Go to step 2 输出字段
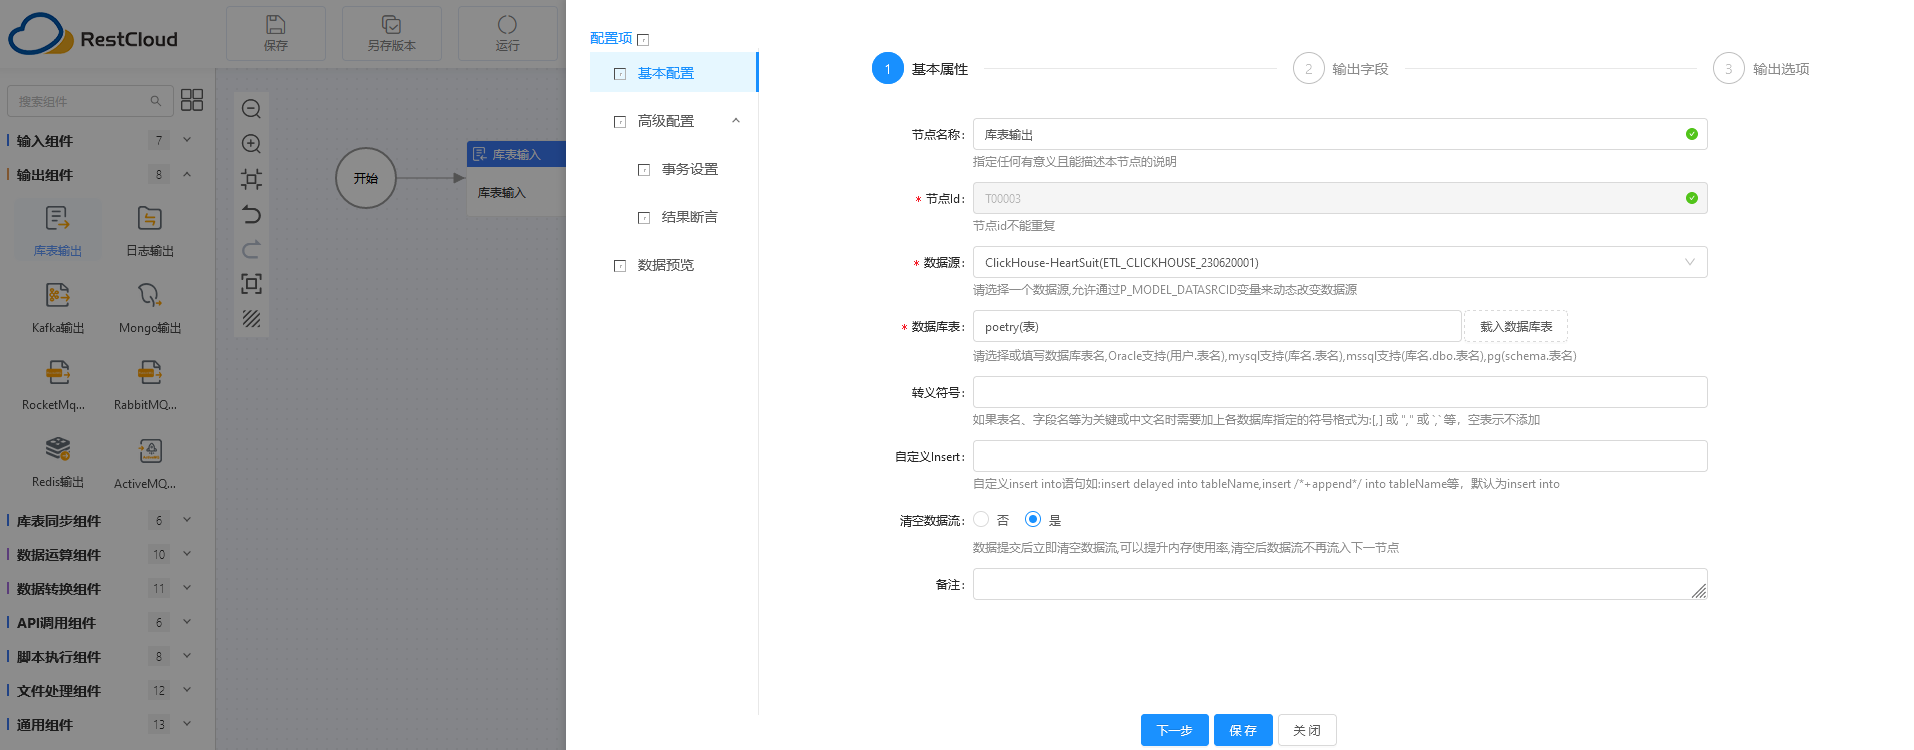The height and width of the screenshot is (750, 1914). pos(1340,69)
